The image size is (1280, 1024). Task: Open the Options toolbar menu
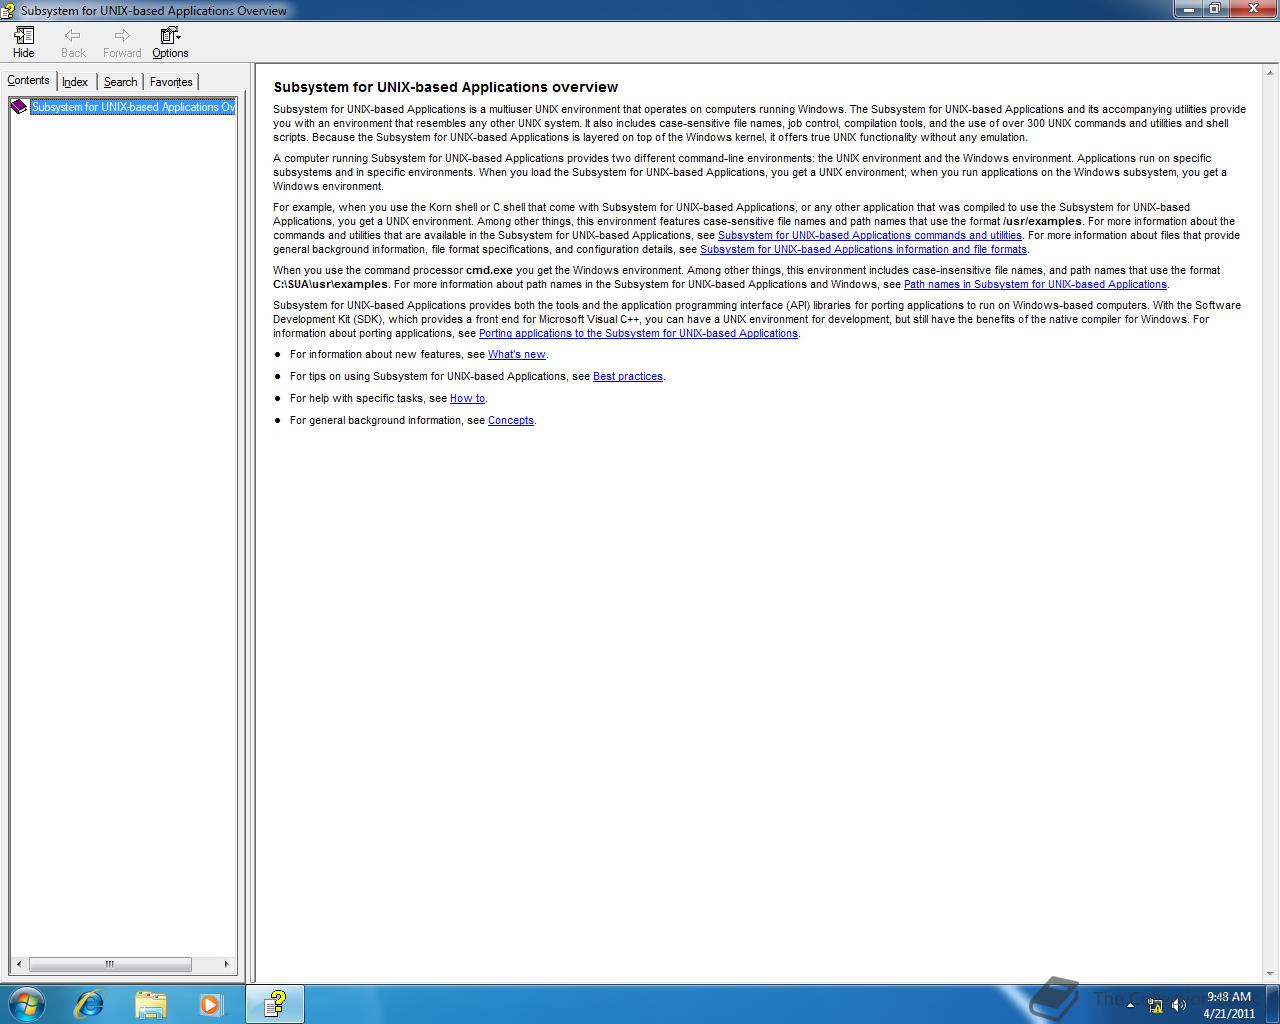[170, 42]
